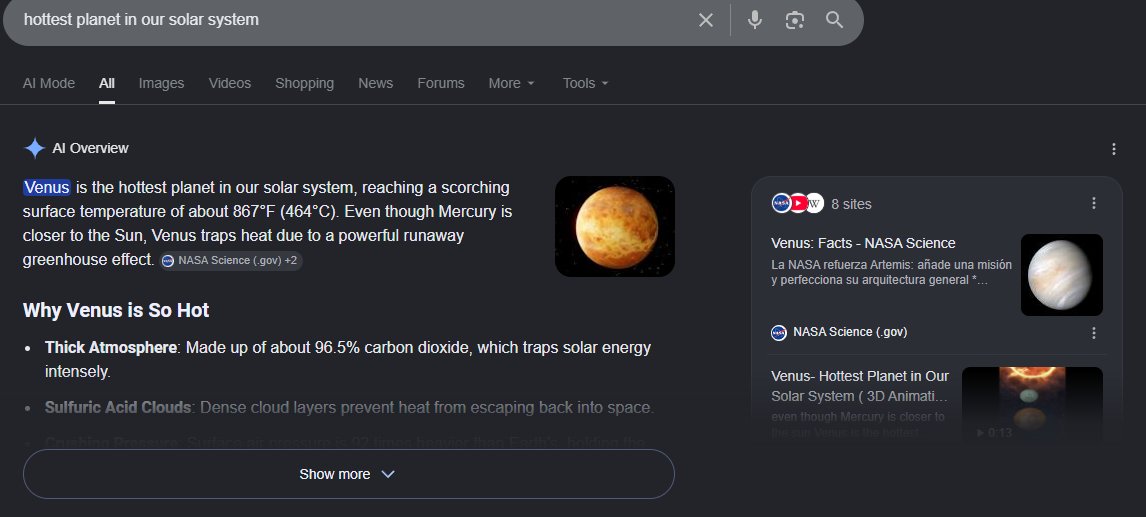
Task: Click the NASA favicon next to NASA Science (.gov) source
Action: (x=778, y=333)
